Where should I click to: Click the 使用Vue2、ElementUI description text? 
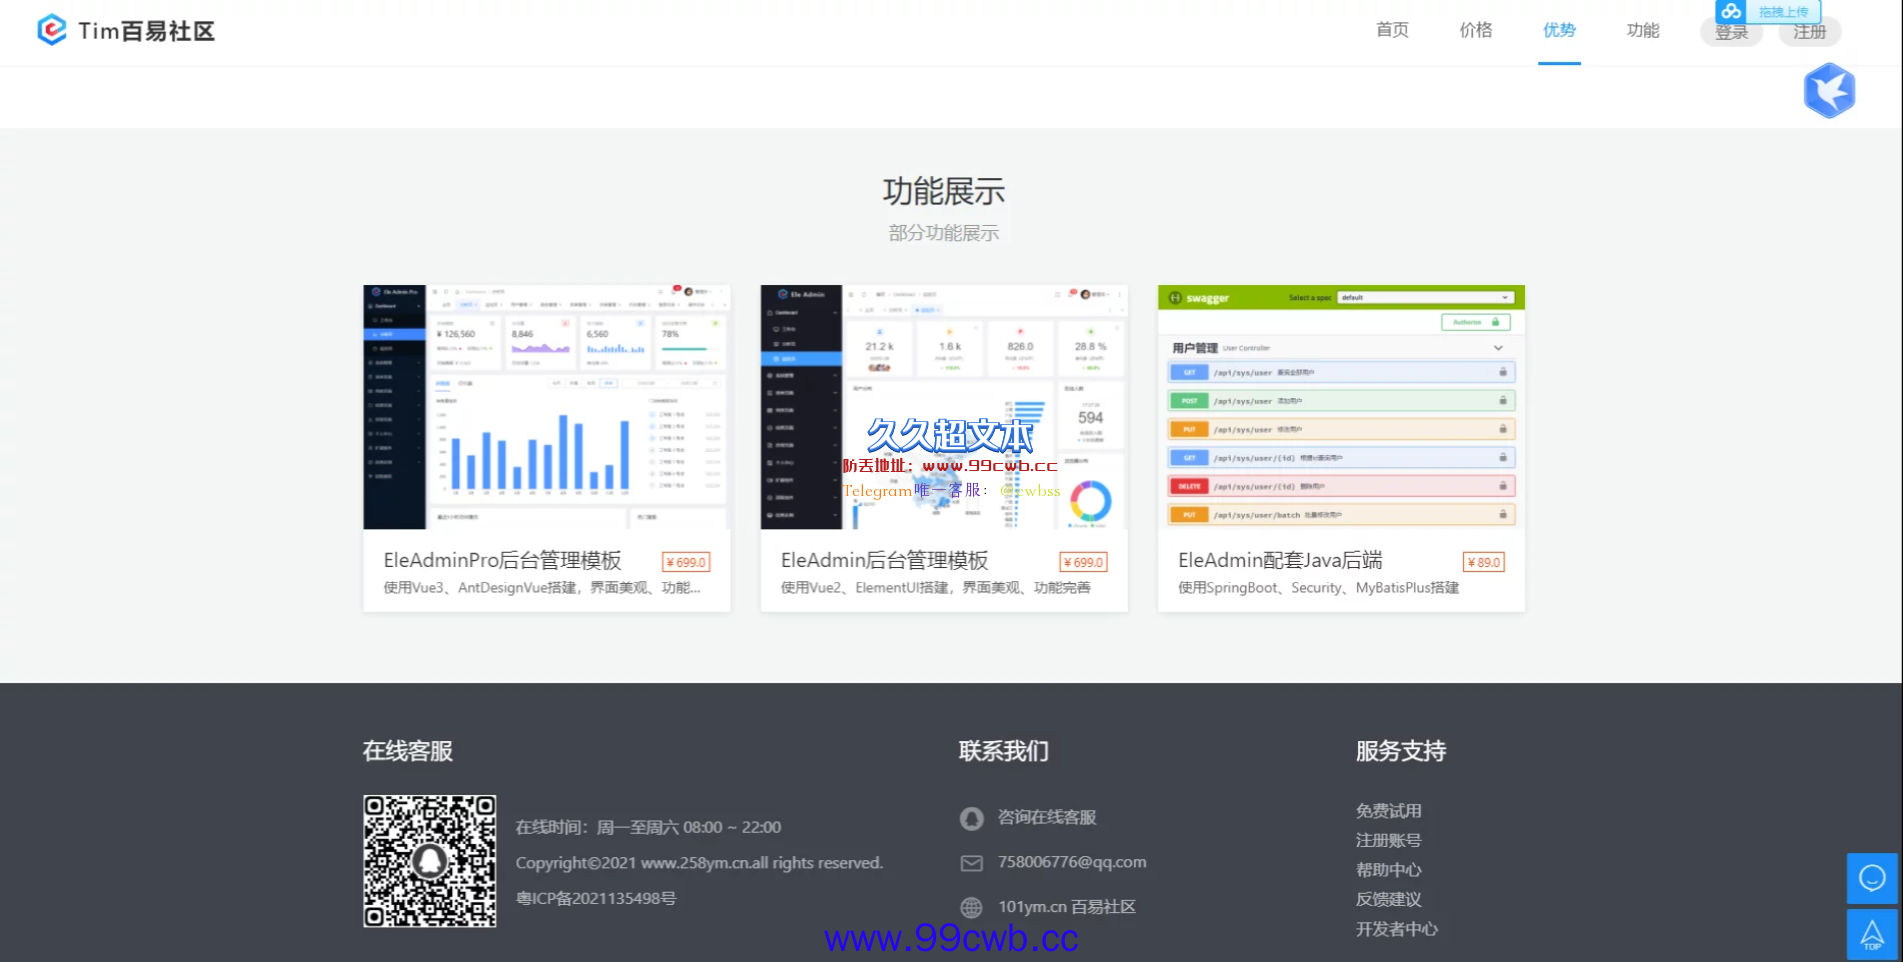[935, 588]
